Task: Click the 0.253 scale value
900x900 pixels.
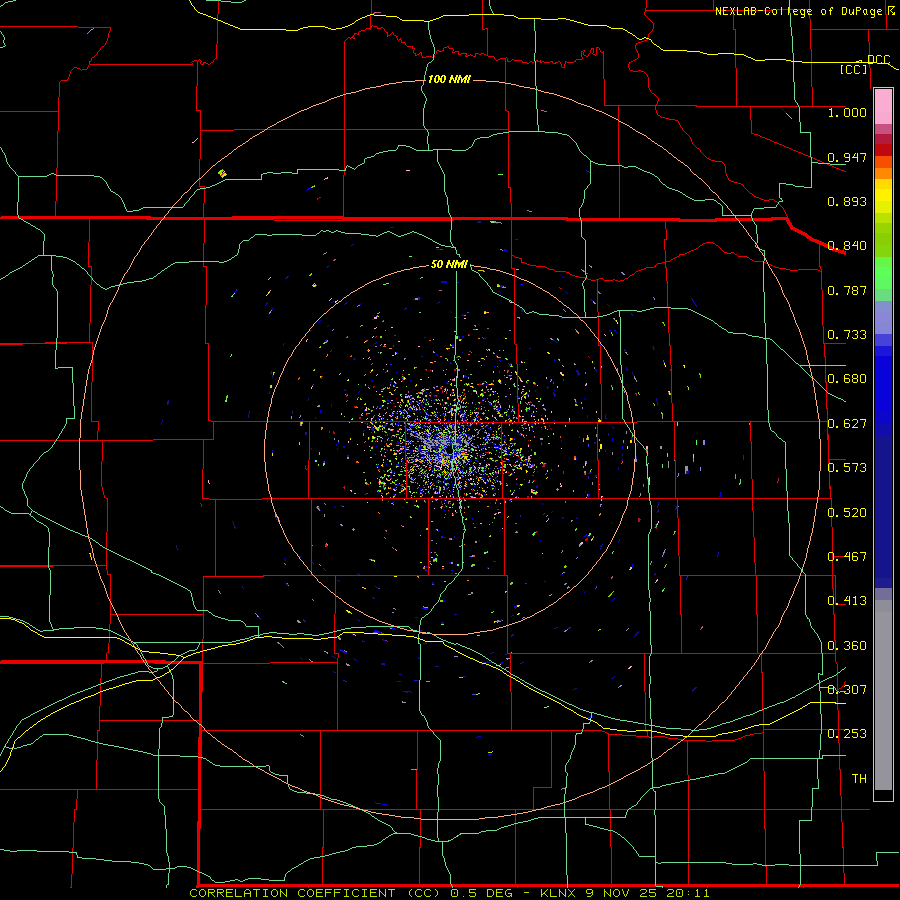Action: point(847,734)
